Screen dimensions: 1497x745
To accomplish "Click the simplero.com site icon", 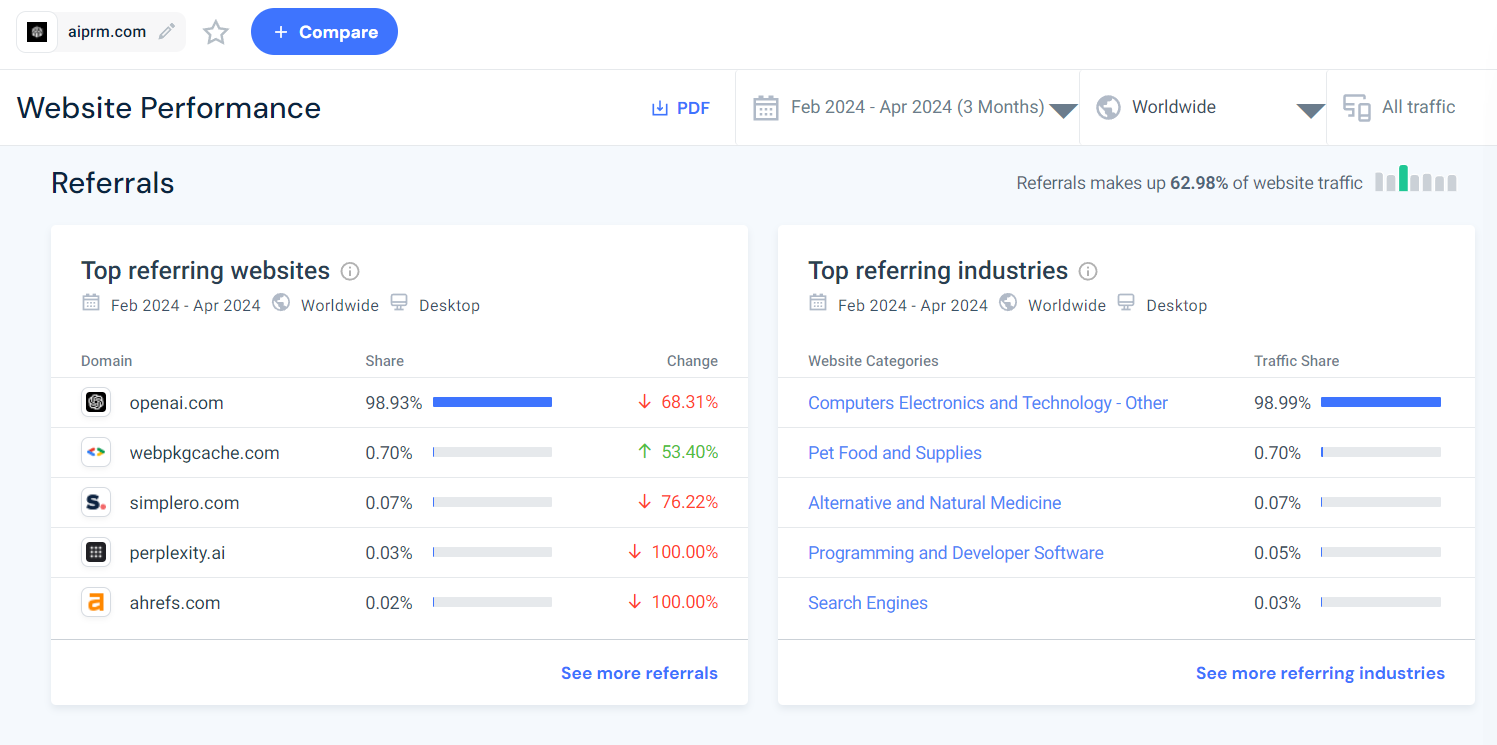I will 96,503.
